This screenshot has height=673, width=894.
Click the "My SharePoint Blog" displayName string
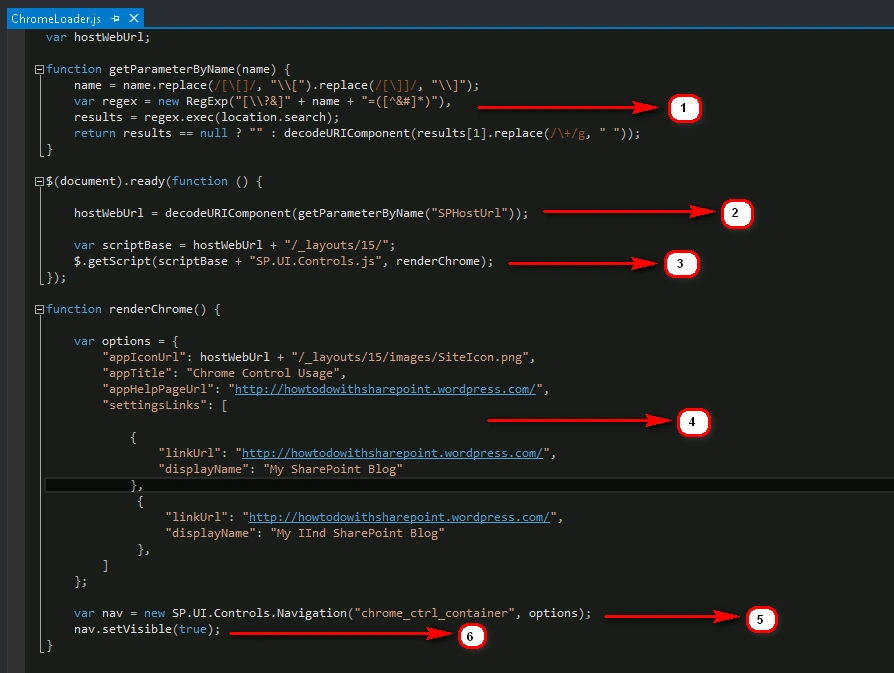[333, 469]
